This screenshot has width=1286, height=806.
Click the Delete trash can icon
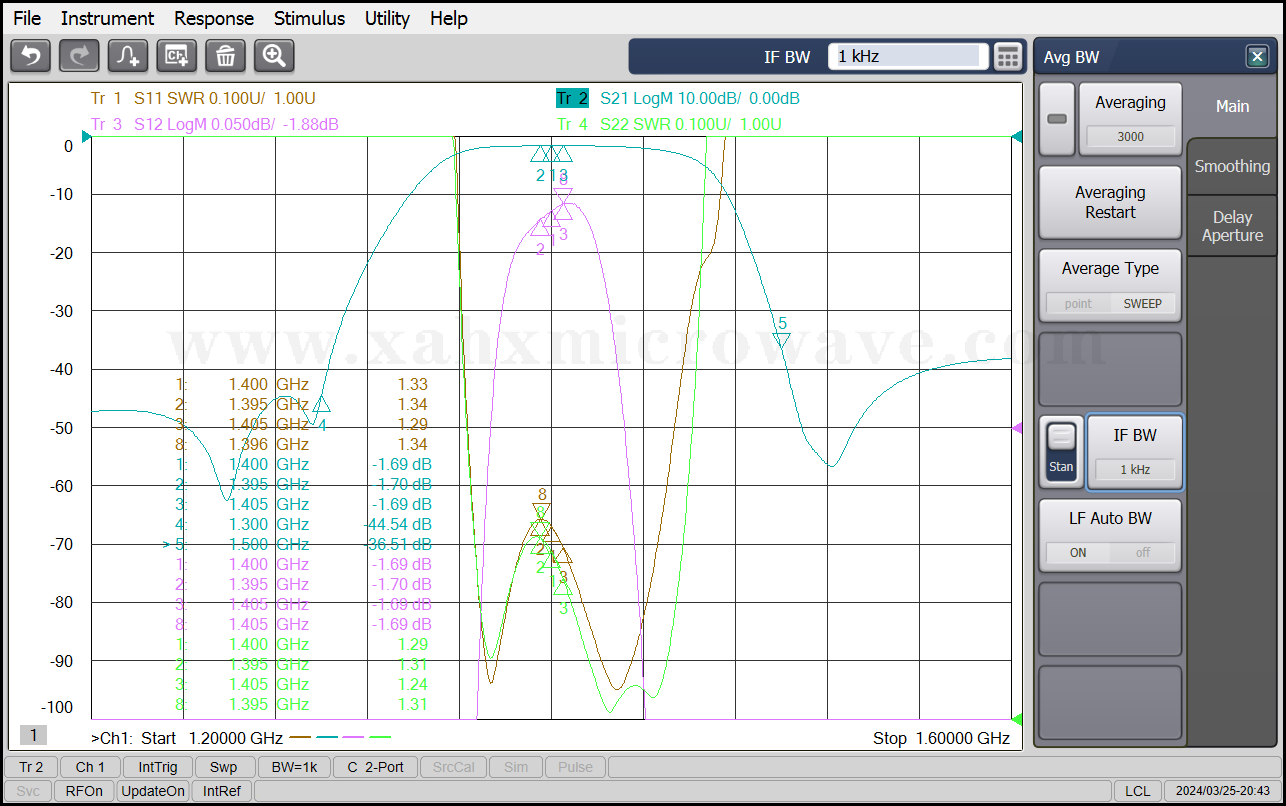(x=226, y=56)
